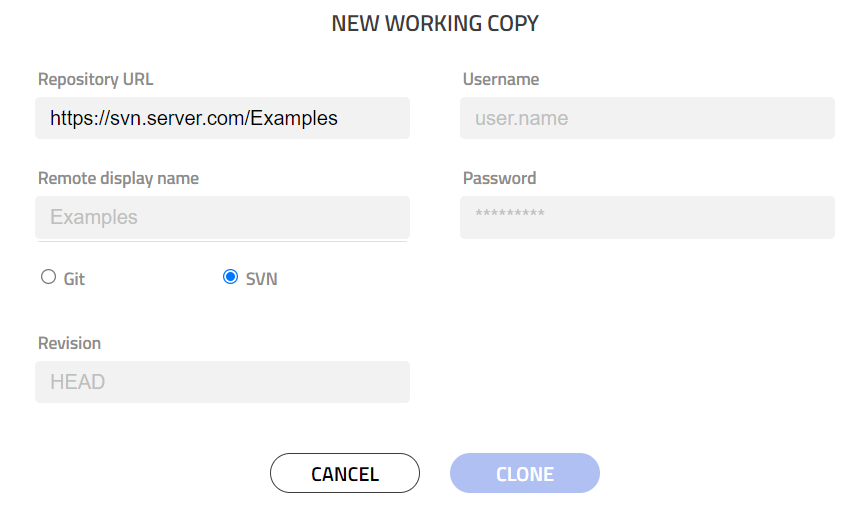Click the NEW WORKING COPY title

(x=435, y=24)
